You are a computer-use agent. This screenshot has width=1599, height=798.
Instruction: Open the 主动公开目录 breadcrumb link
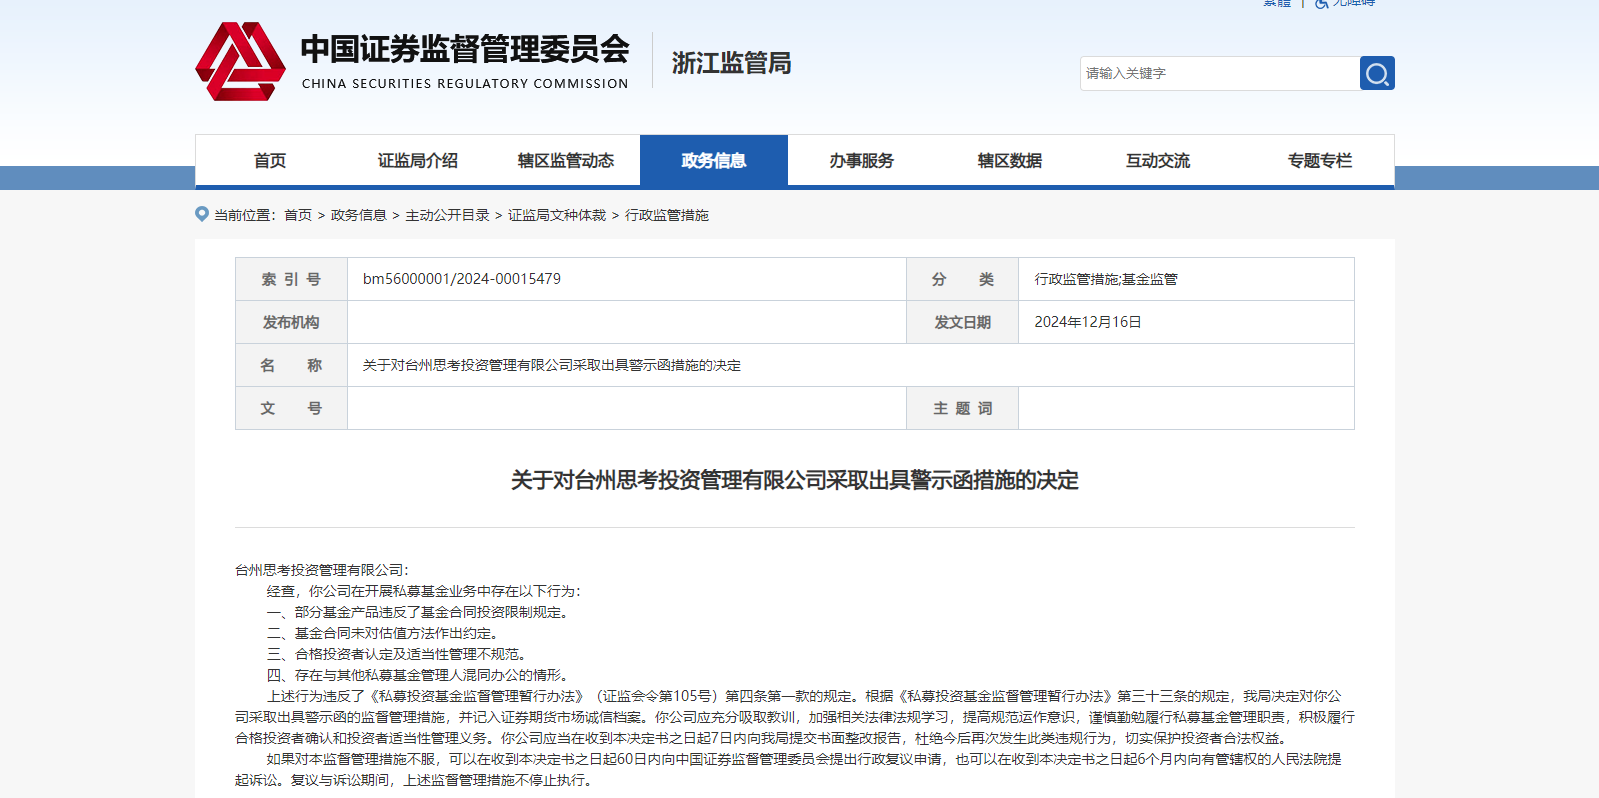tap(447, 215)
